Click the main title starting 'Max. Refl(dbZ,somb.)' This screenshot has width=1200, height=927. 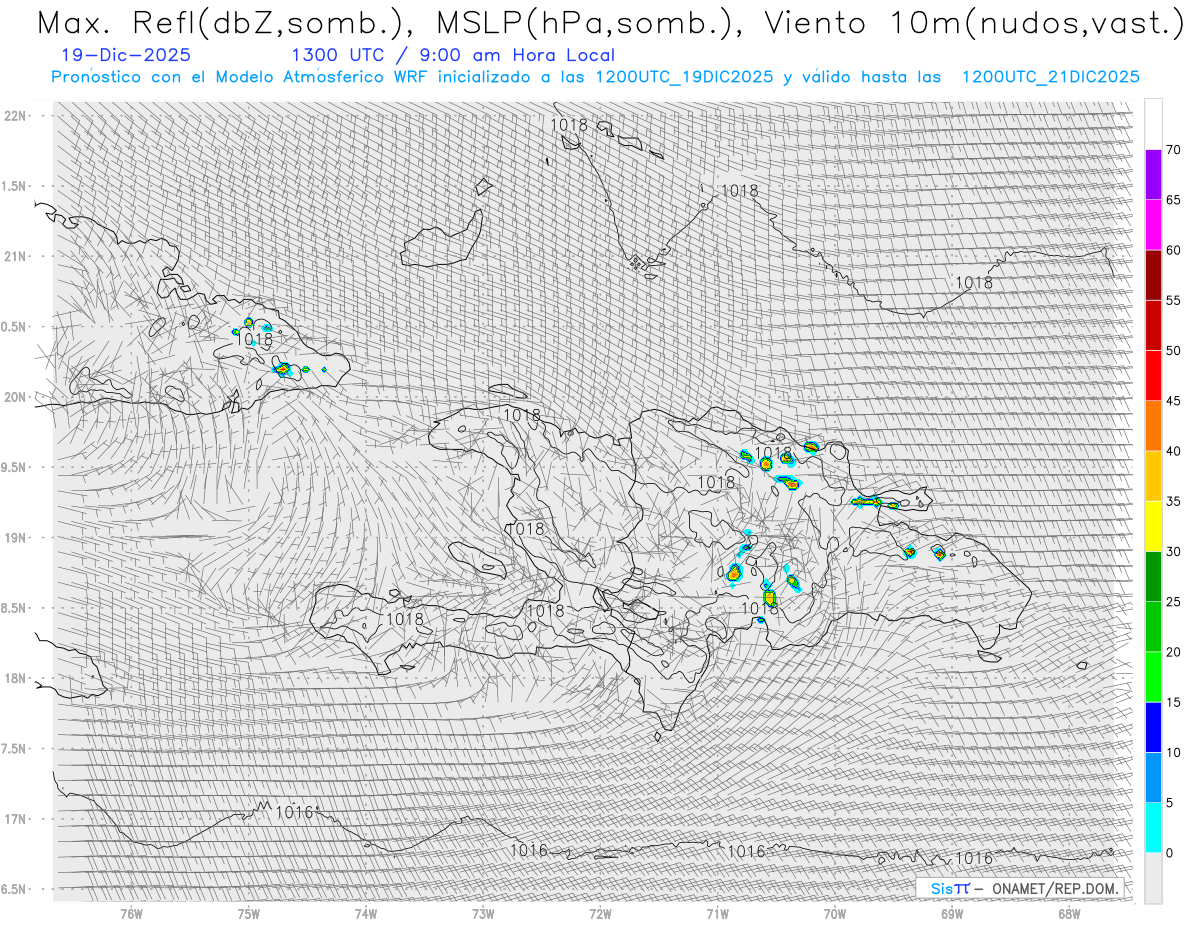click(609, 24)
